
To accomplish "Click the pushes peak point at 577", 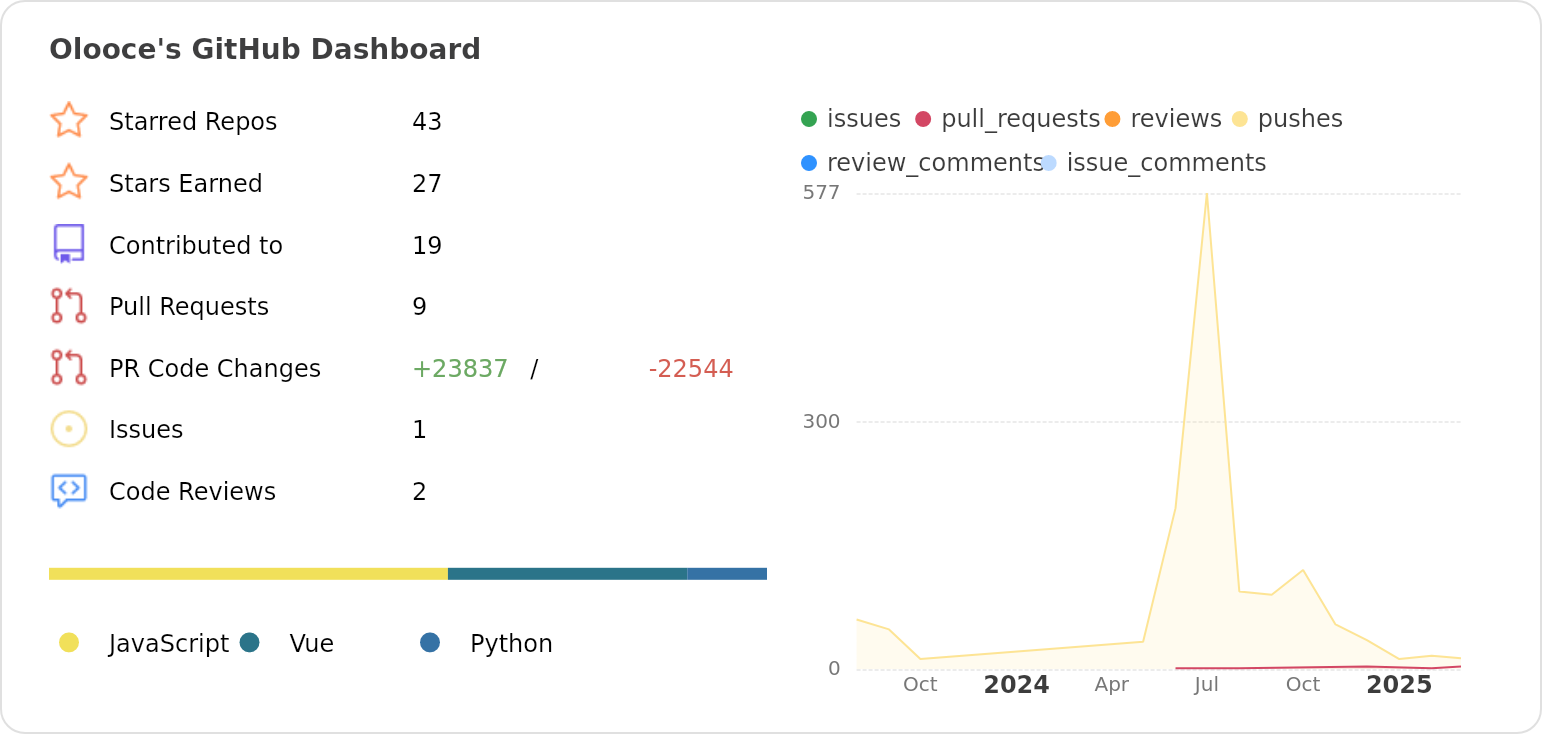I will 1207,194.
